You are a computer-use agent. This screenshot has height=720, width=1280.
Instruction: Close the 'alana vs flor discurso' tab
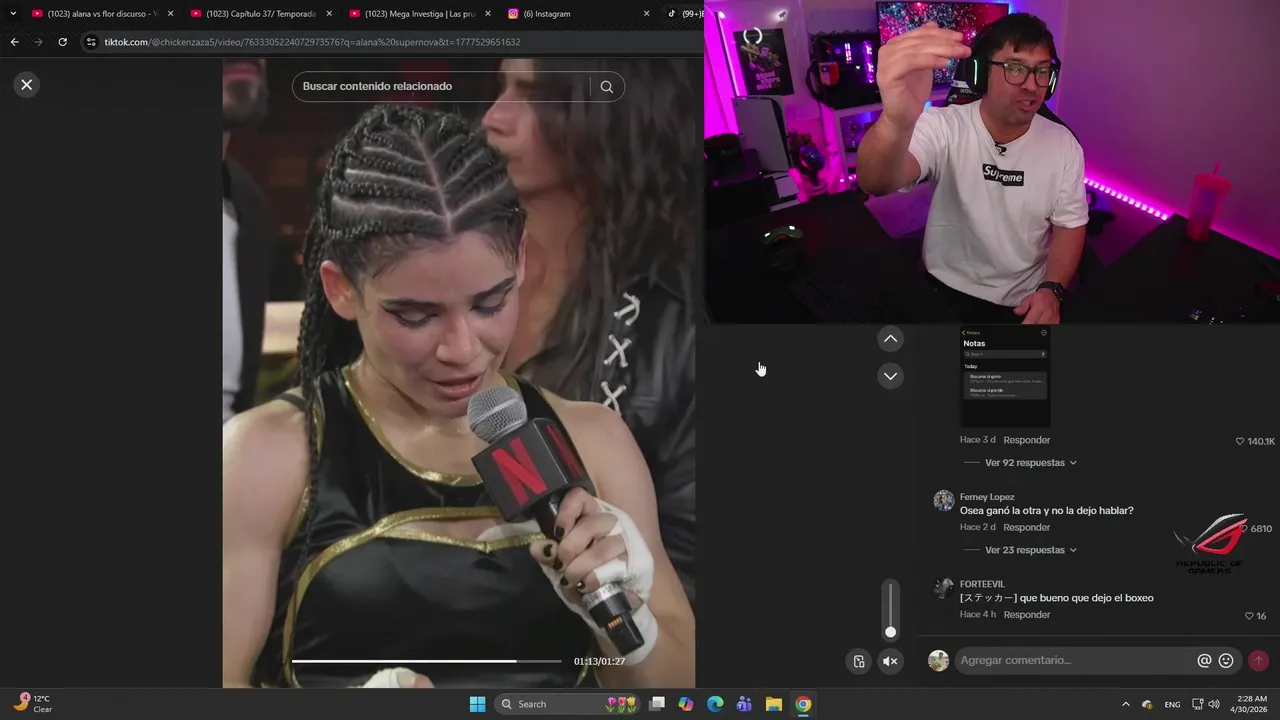click(x=170, y=14)
